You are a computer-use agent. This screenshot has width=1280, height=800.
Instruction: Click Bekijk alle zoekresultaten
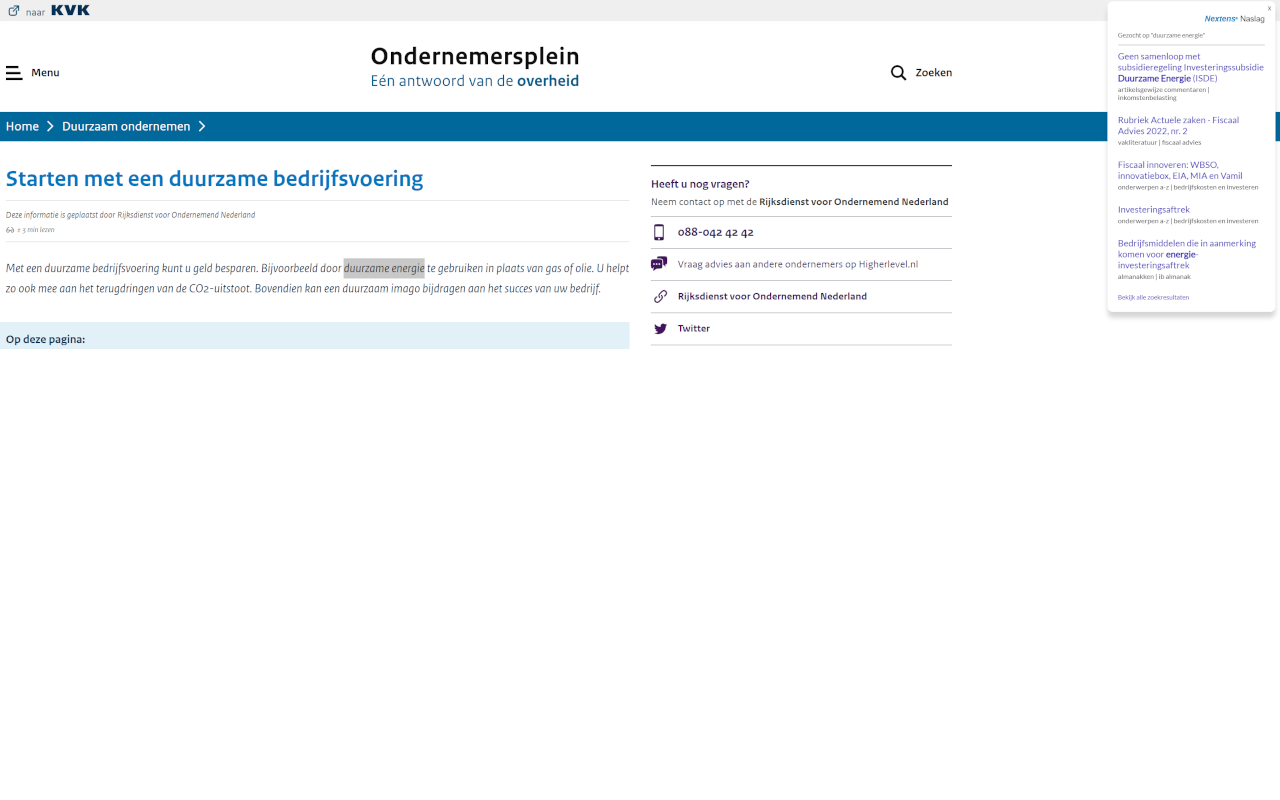click(1153, 297)
